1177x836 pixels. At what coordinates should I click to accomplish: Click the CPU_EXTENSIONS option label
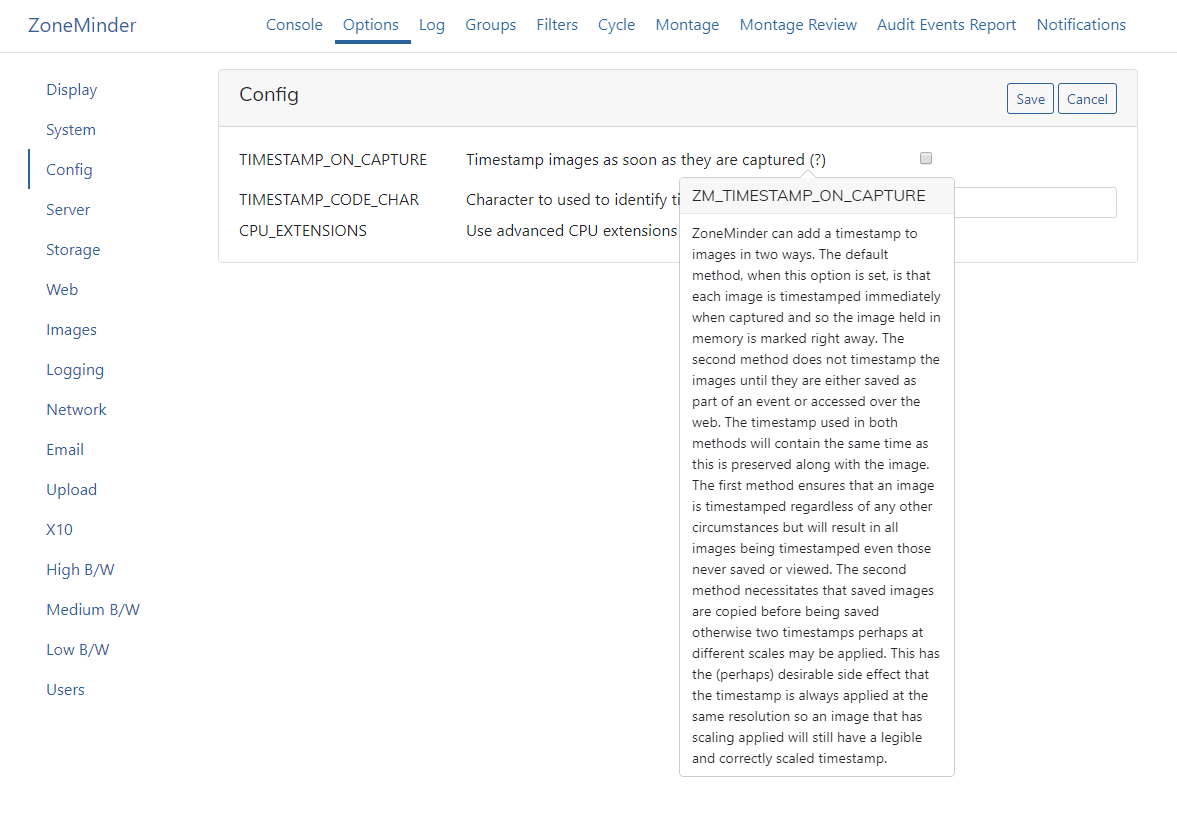[x=303, y=230]
